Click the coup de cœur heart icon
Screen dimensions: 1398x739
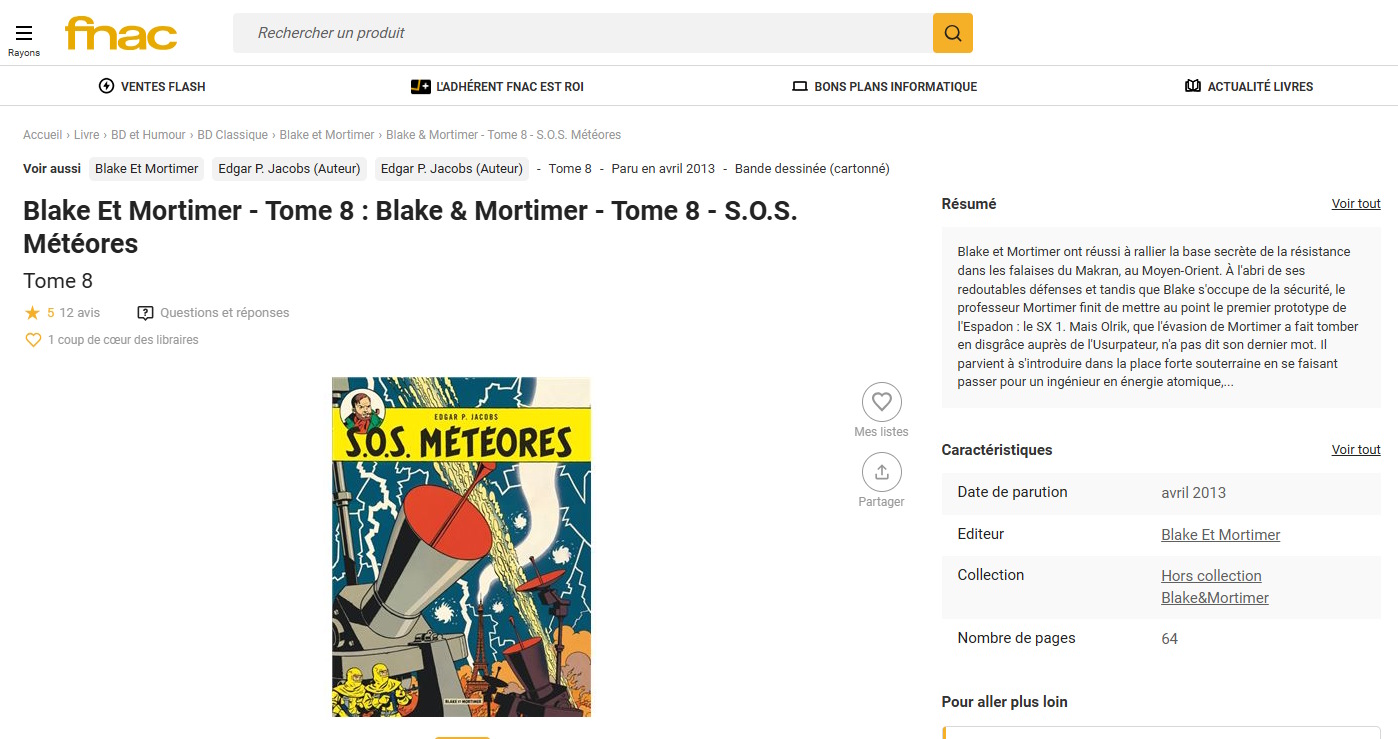click(x=33, y=340)
